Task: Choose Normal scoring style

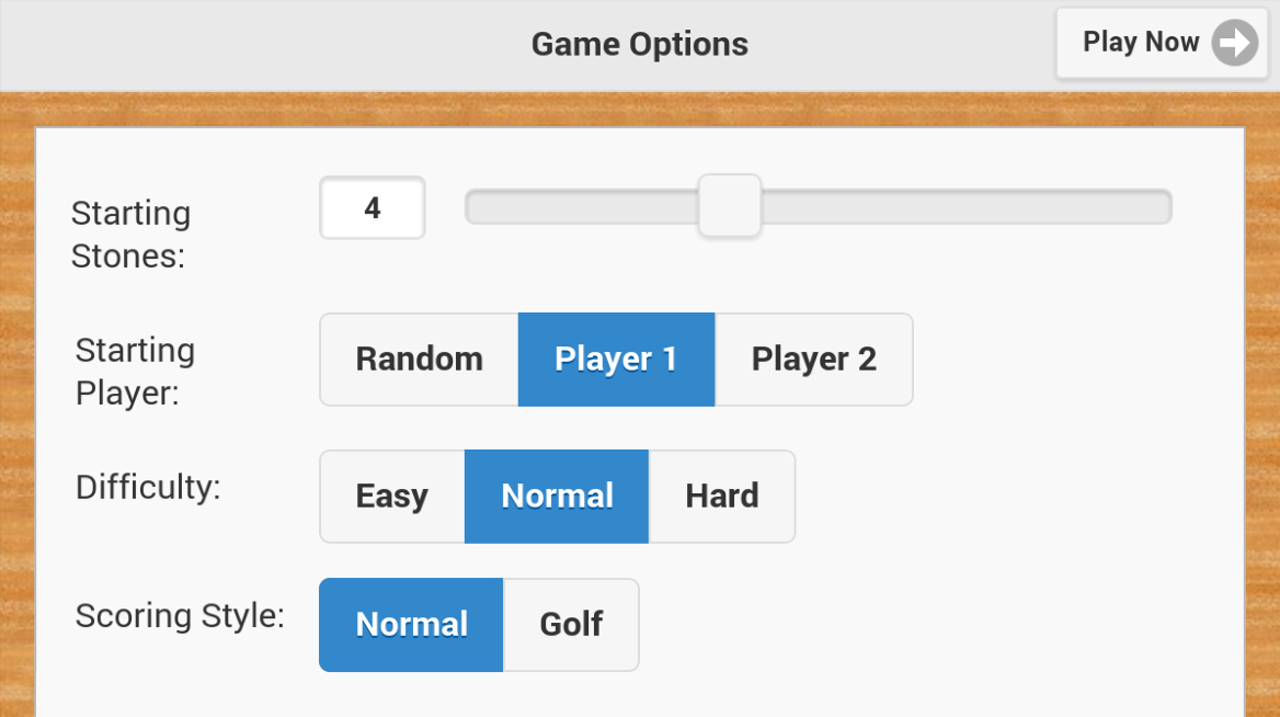Action: coord(411,625)
